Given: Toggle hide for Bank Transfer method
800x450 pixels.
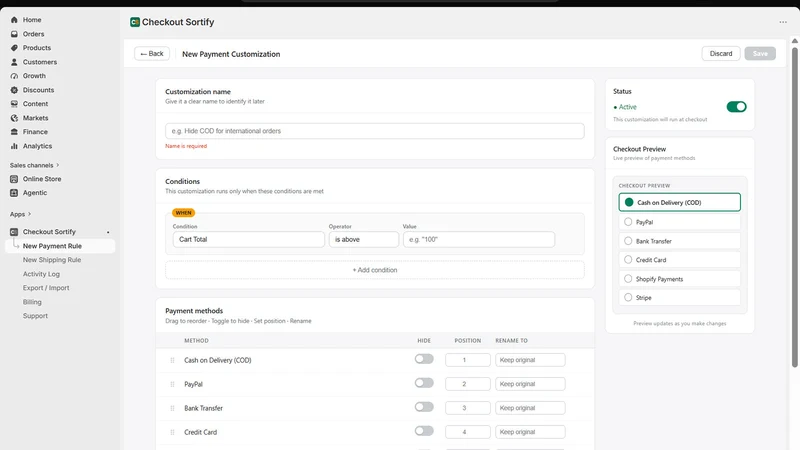Looking at the screenshot, I should (424, 407).
